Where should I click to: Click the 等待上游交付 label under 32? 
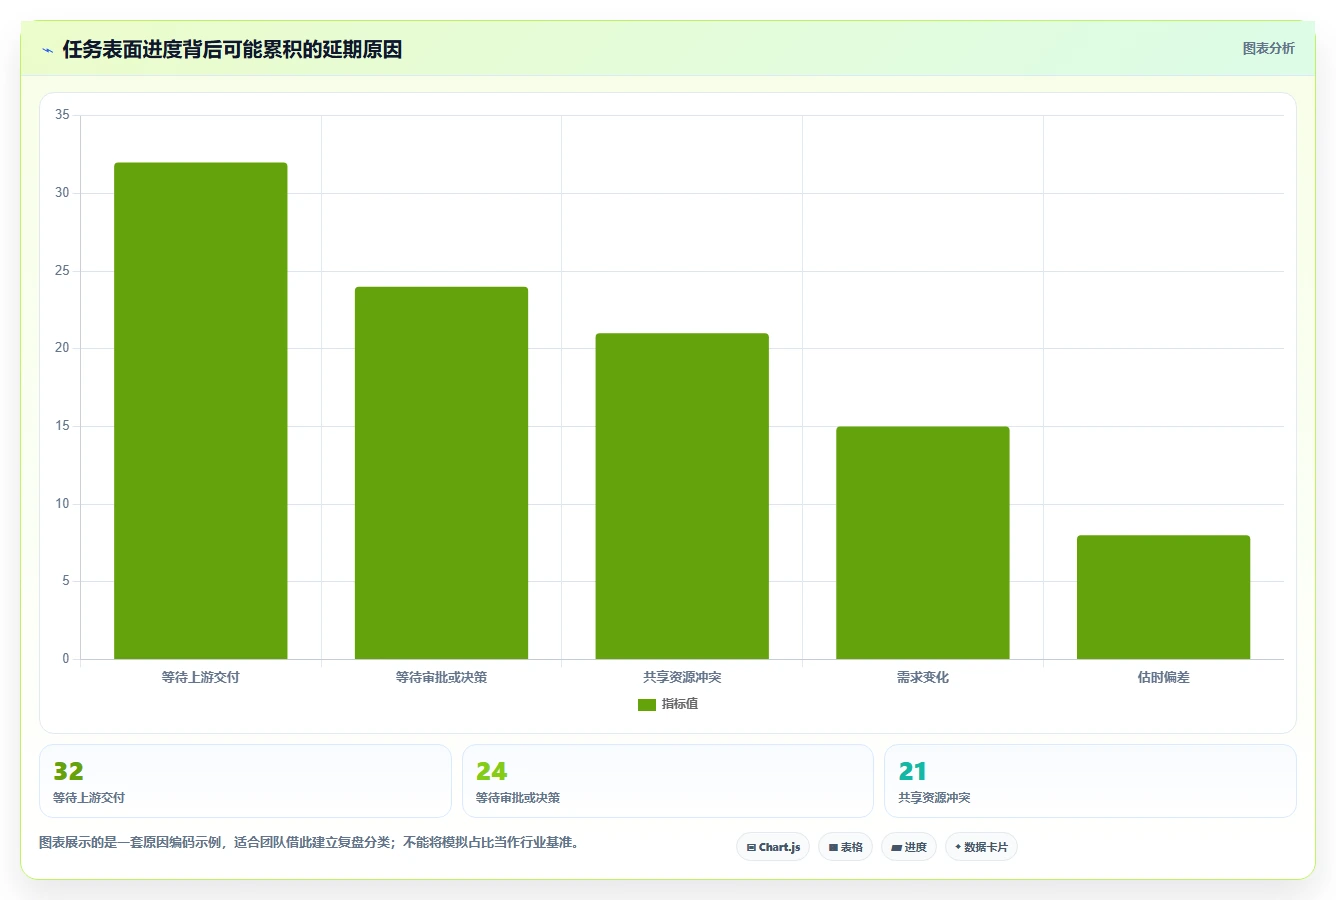89,798
